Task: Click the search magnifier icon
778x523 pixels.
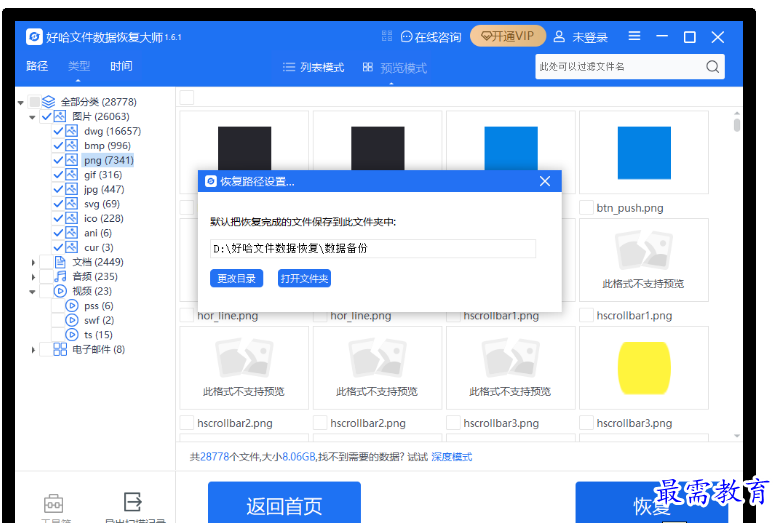Action: tap(713, 66)
